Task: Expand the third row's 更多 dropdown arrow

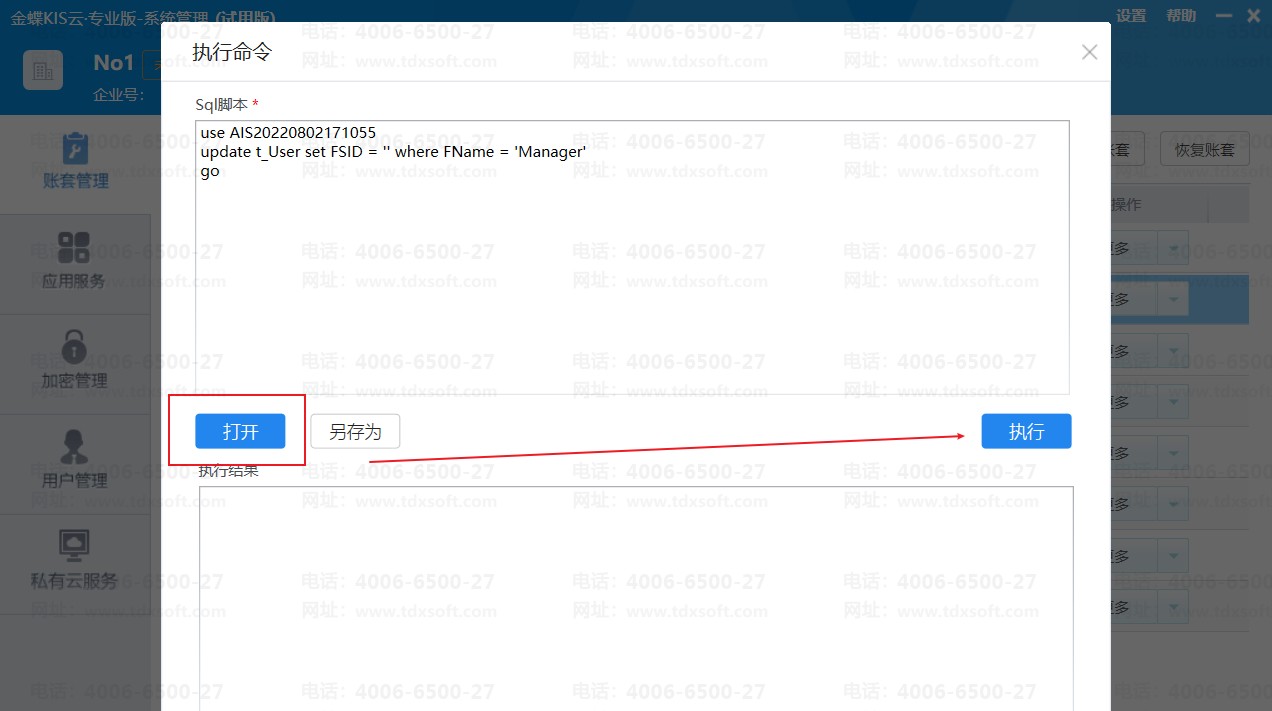Action: click(1174, 351)
